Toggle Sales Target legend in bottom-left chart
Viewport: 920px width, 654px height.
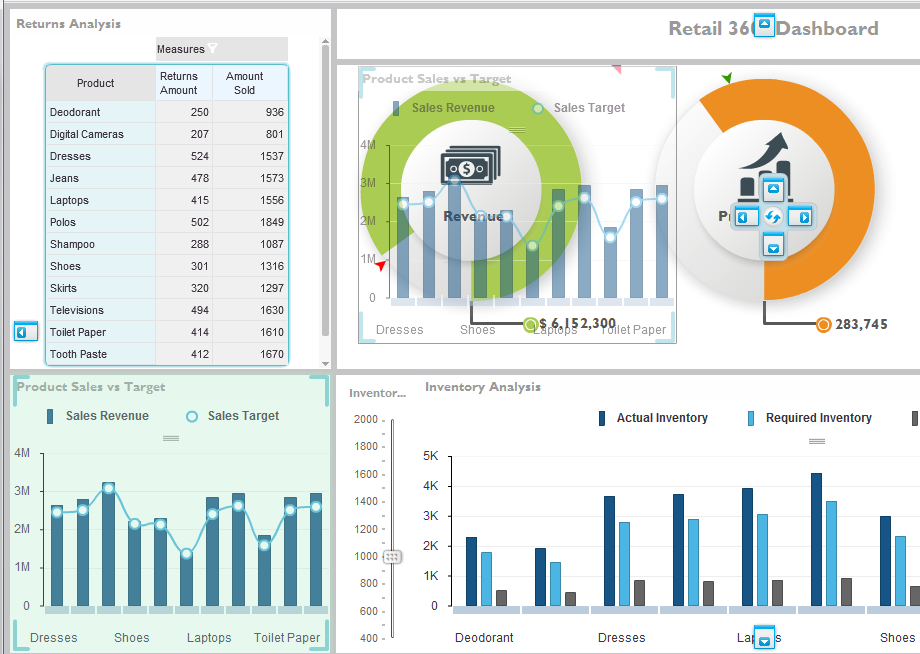234,416
